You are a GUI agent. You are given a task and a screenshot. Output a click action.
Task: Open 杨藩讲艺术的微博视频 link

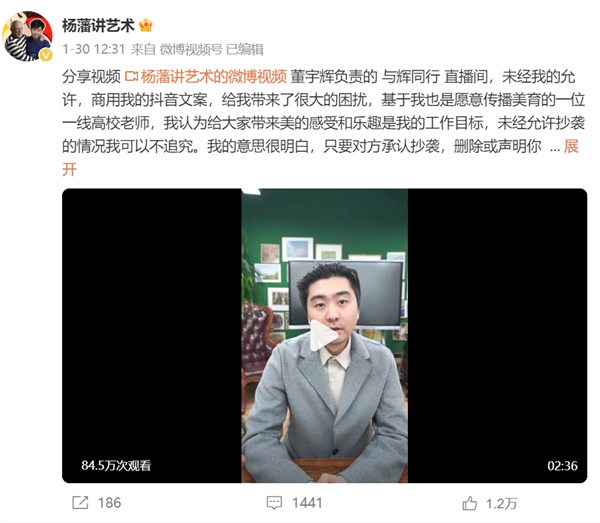(x=214, y=77)
